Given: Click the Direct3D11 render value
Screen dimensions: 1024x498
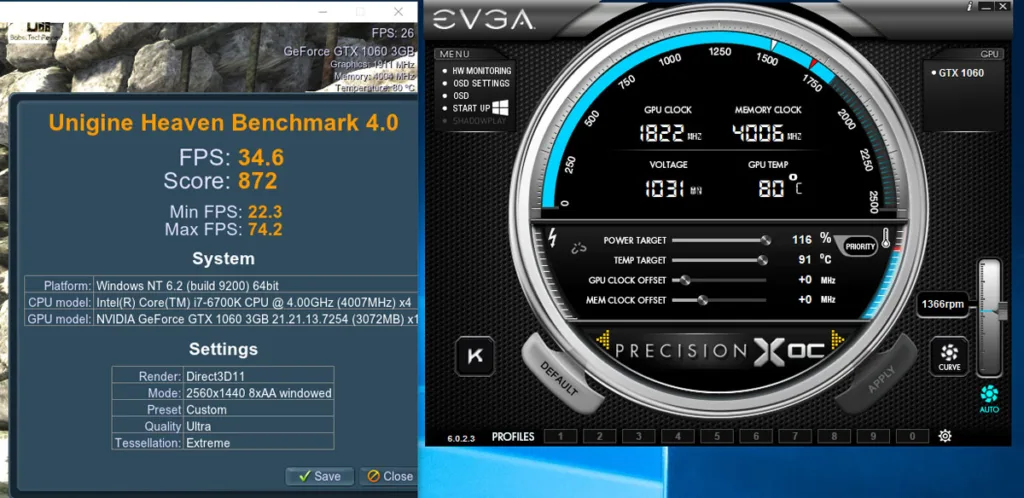Looking at the screenshot, I should coord(216,377).
